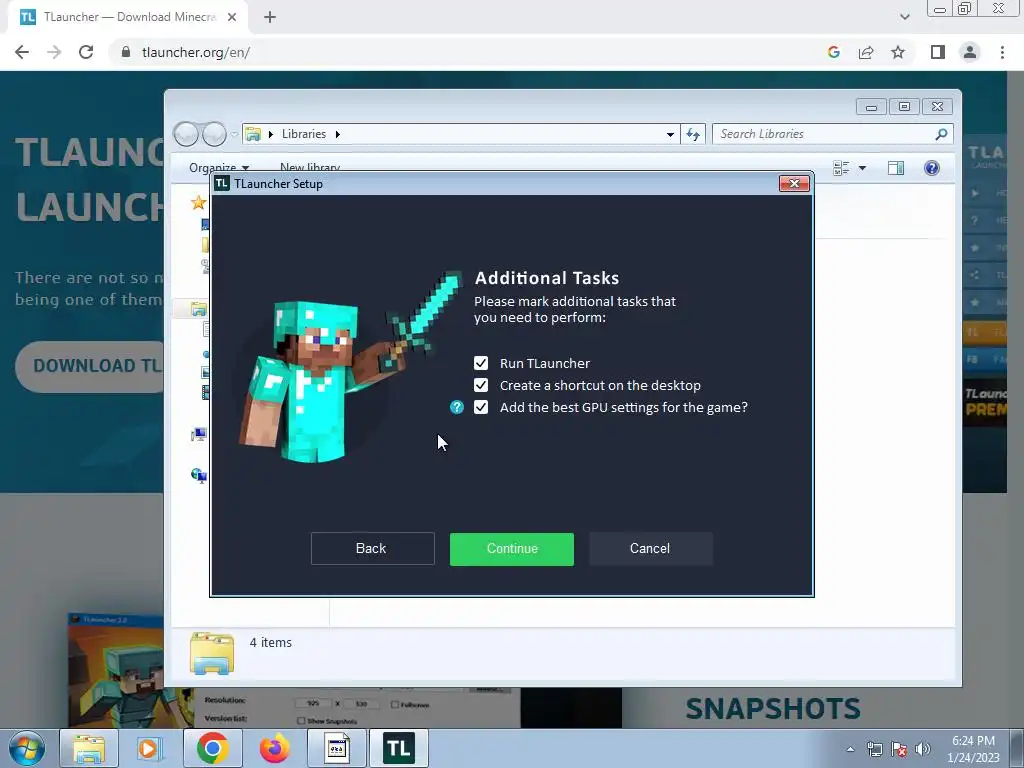Toggle the Chrome side panel icon
Viewport: 1024px width, 768px height.
[938, 52]
